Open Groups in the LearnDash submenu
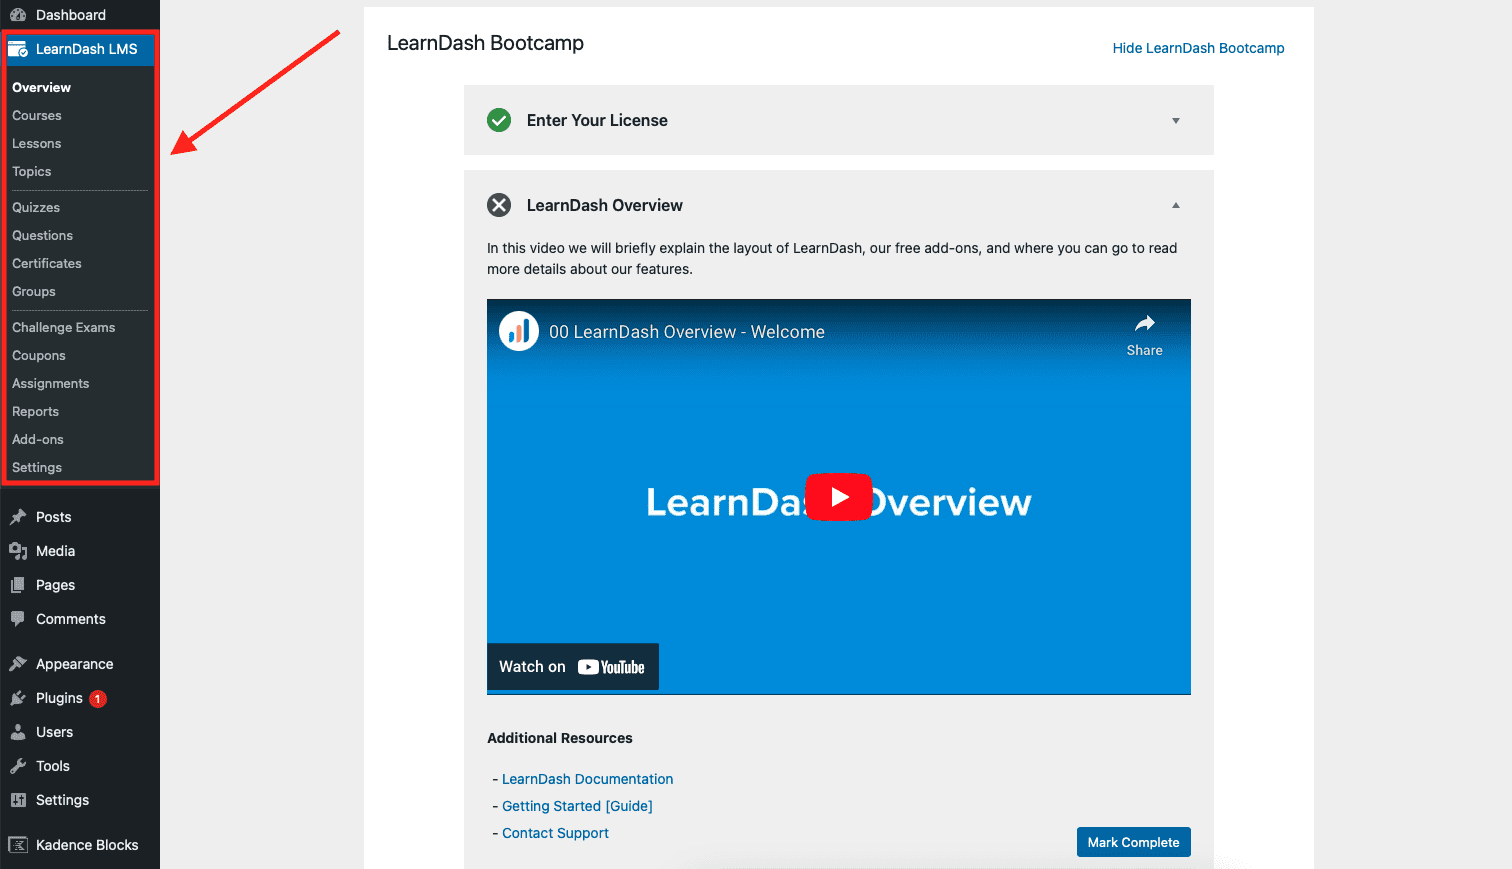 (x=34, y=291)
